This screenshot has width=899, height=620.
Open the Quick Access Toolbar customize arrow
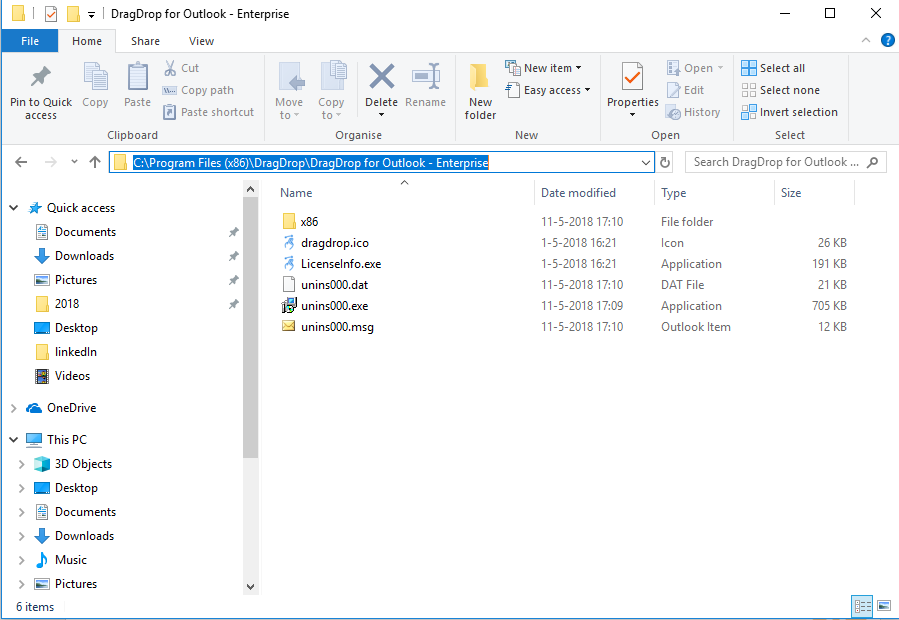tap(91, 14)
